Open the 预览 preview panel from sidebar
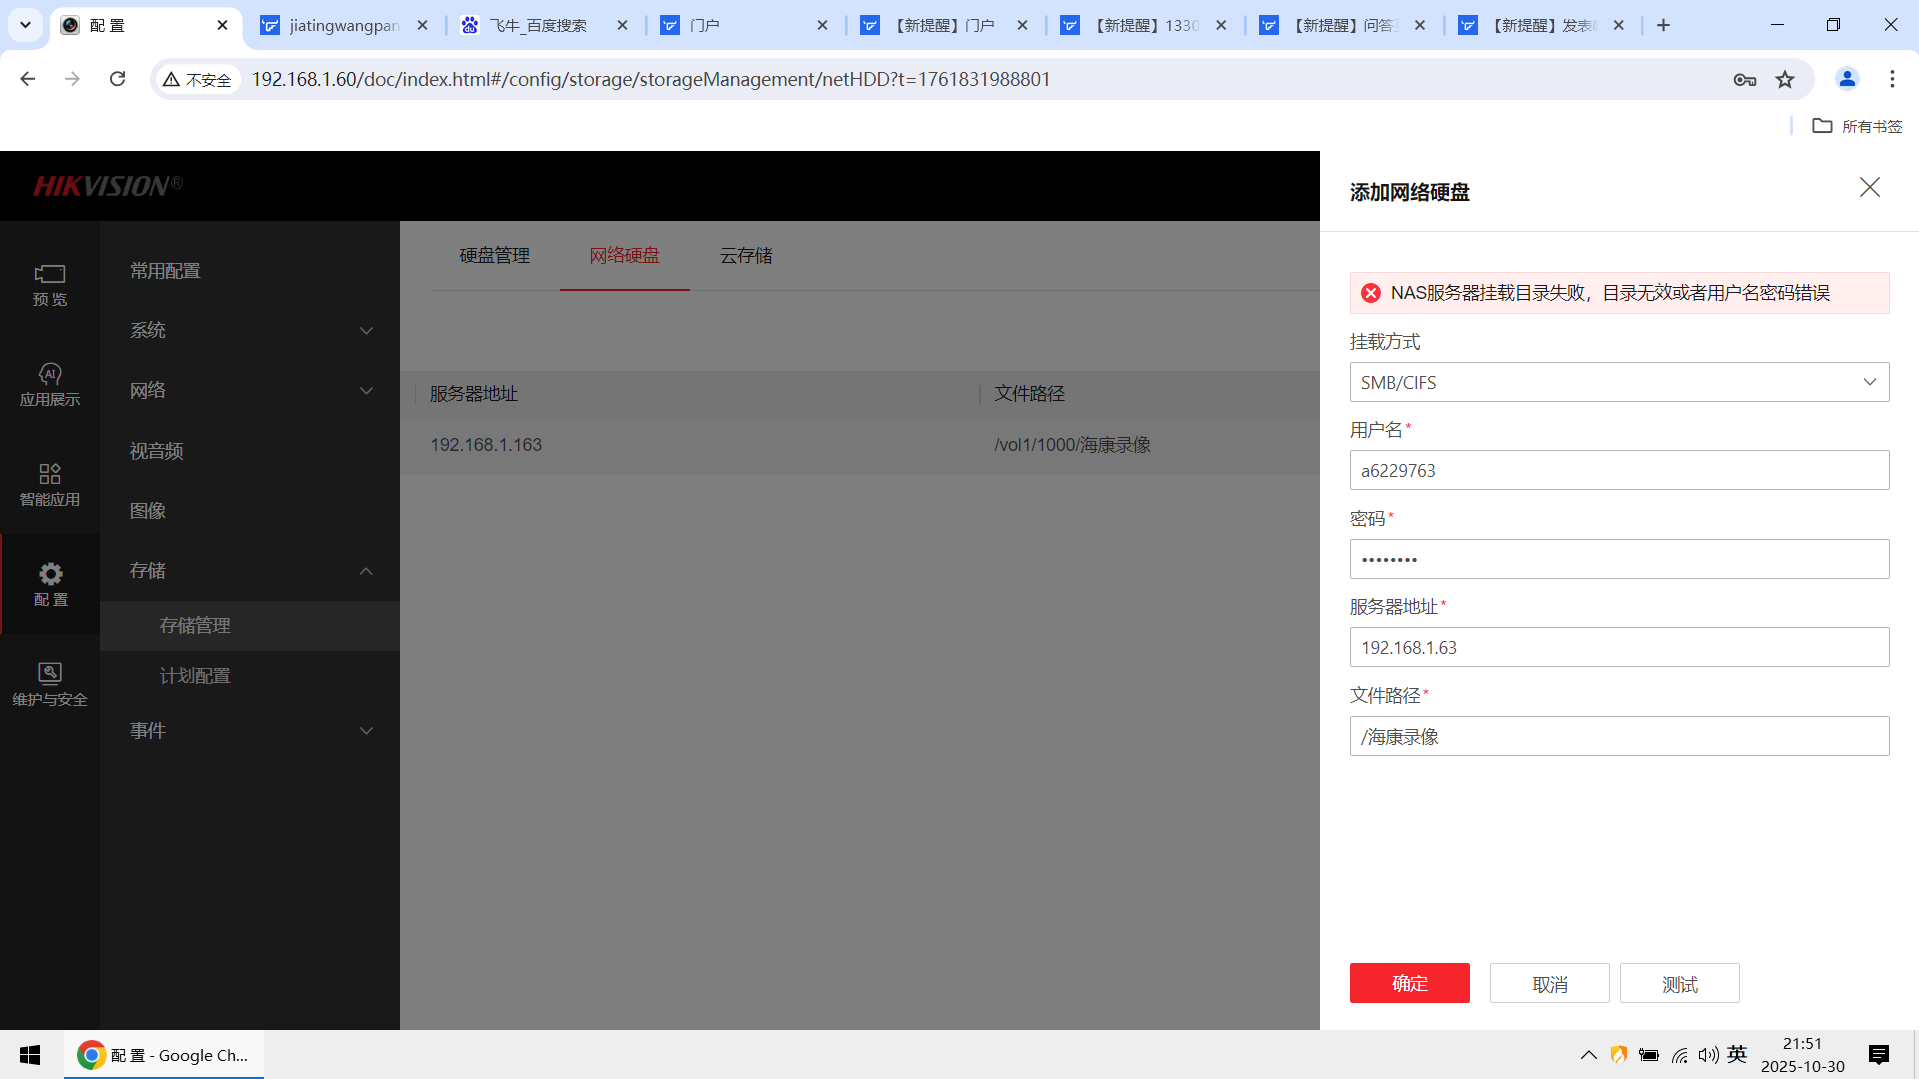This screenshot has width=1919, height=1079. (x=50, y=287)
